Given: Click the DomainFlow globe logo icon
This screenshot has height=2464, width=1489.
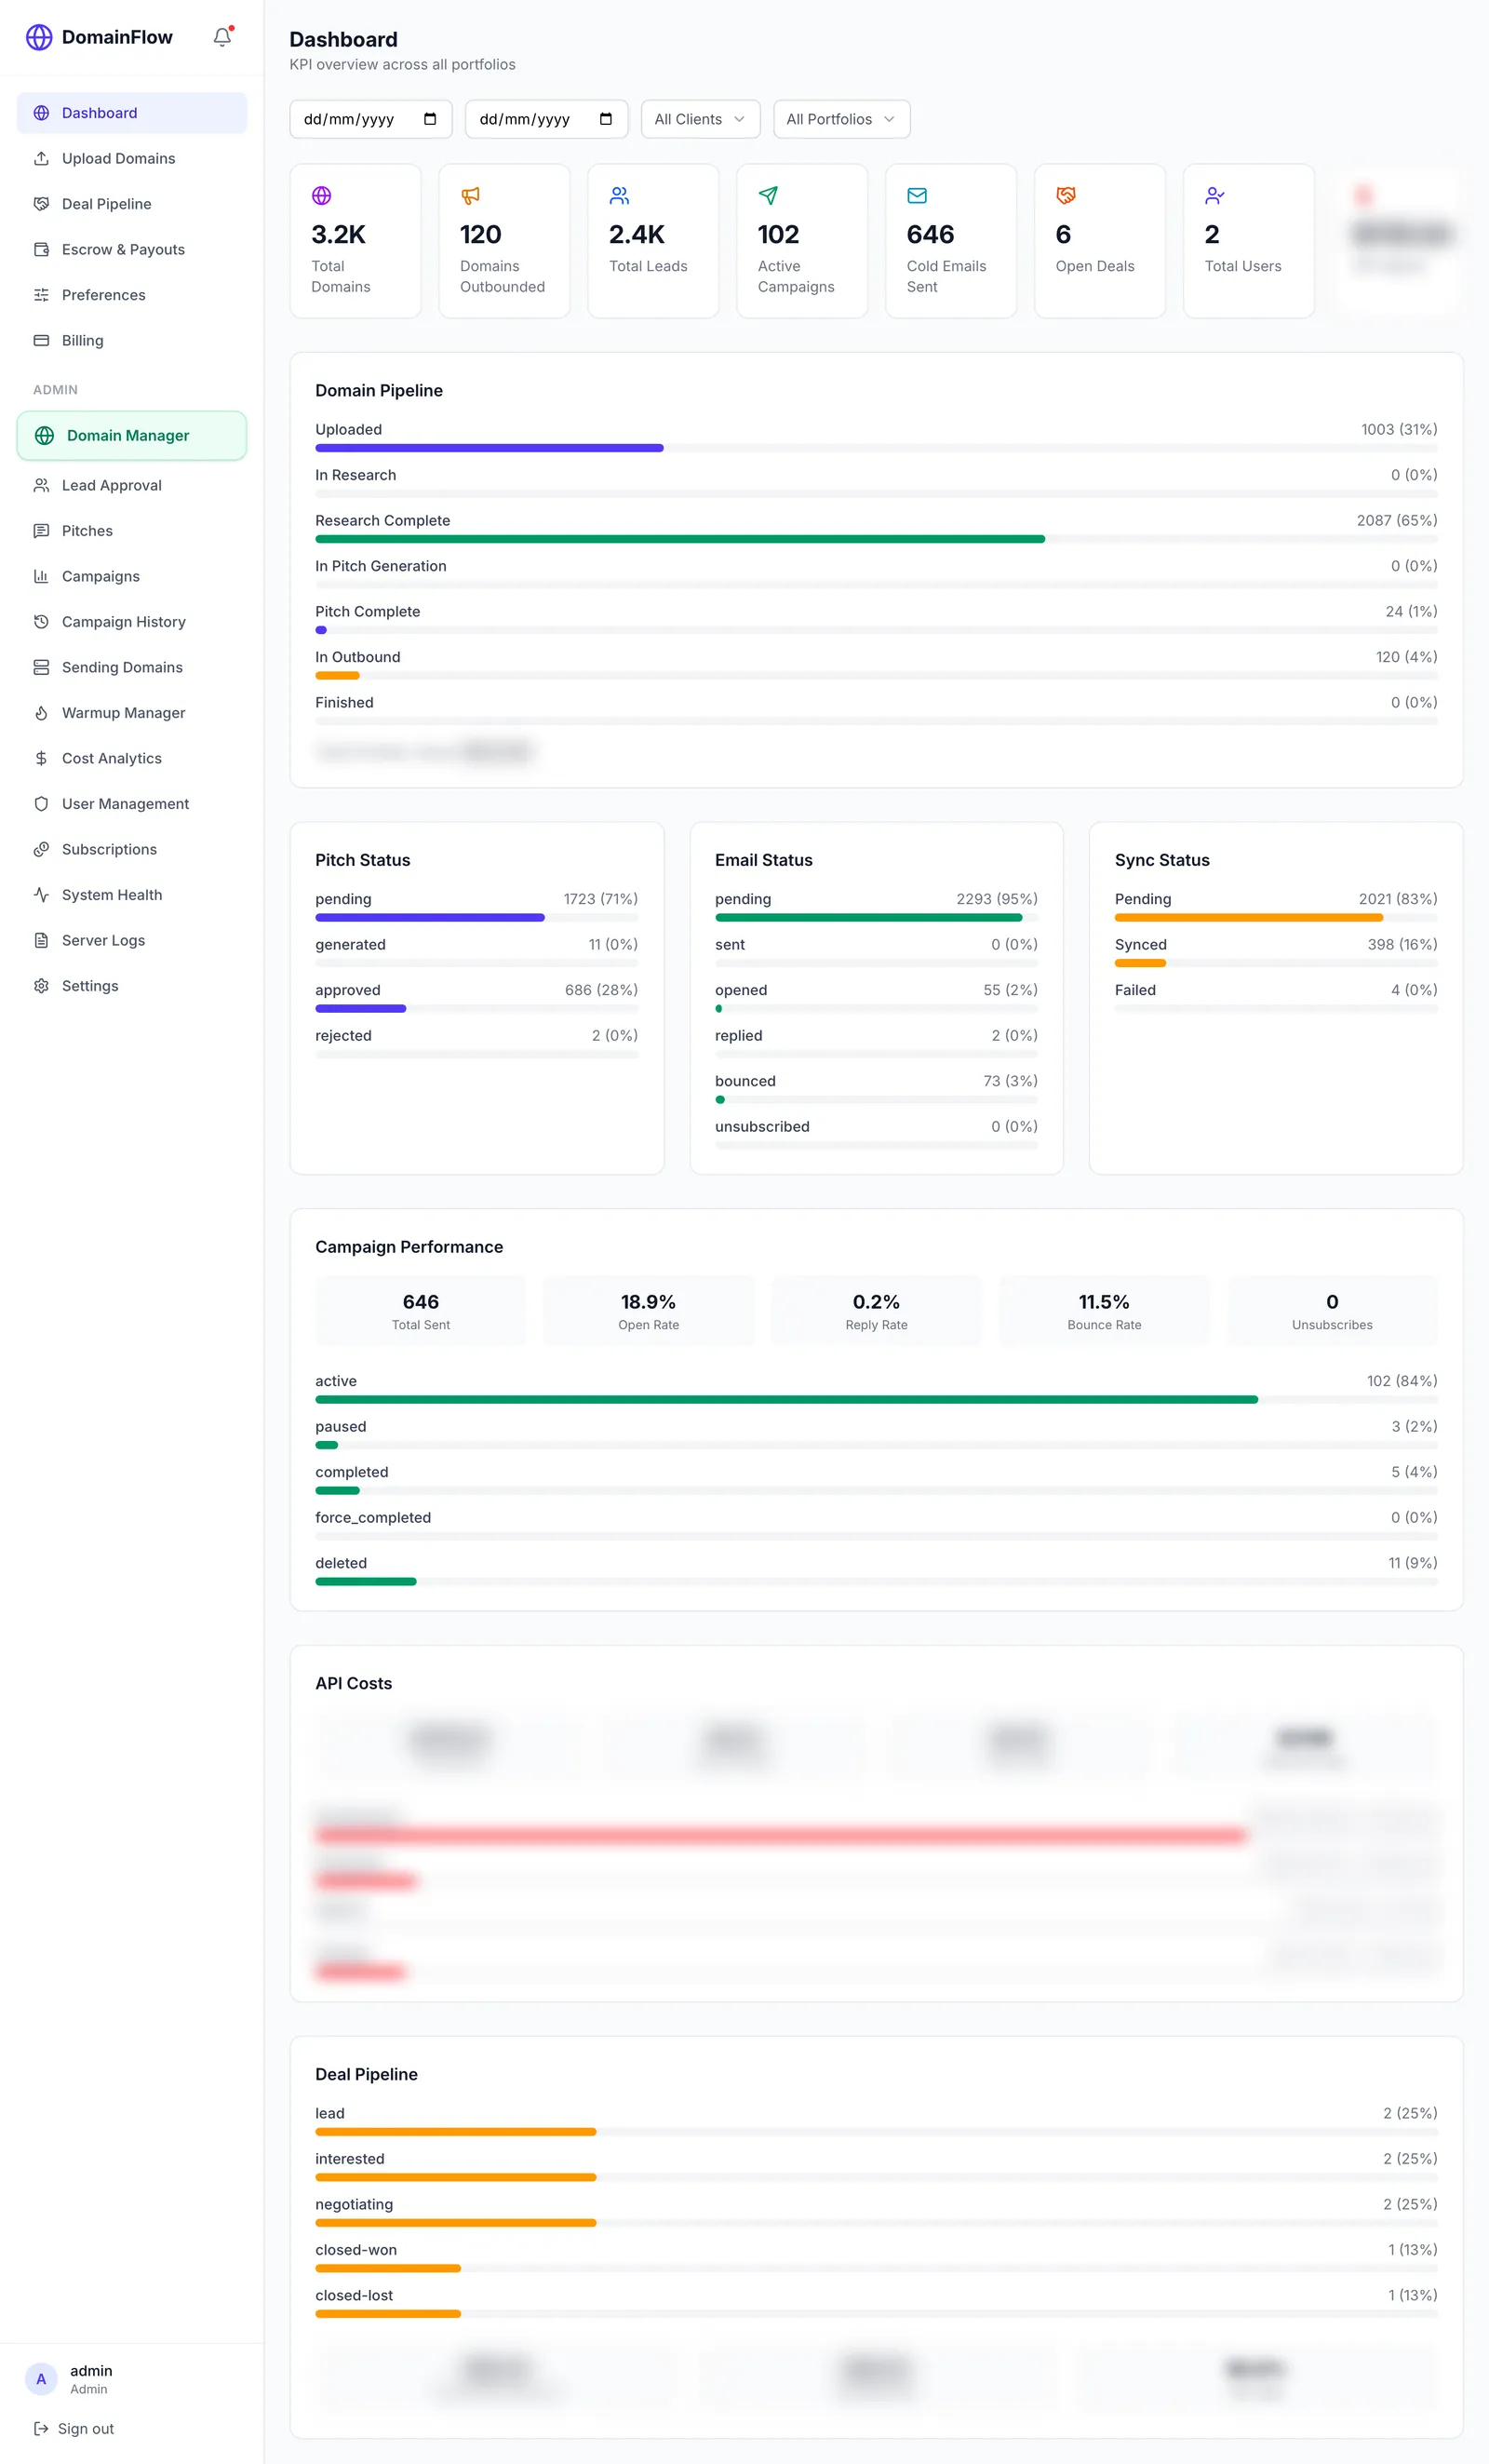Looking at the screenshot, I should [39, 37].
